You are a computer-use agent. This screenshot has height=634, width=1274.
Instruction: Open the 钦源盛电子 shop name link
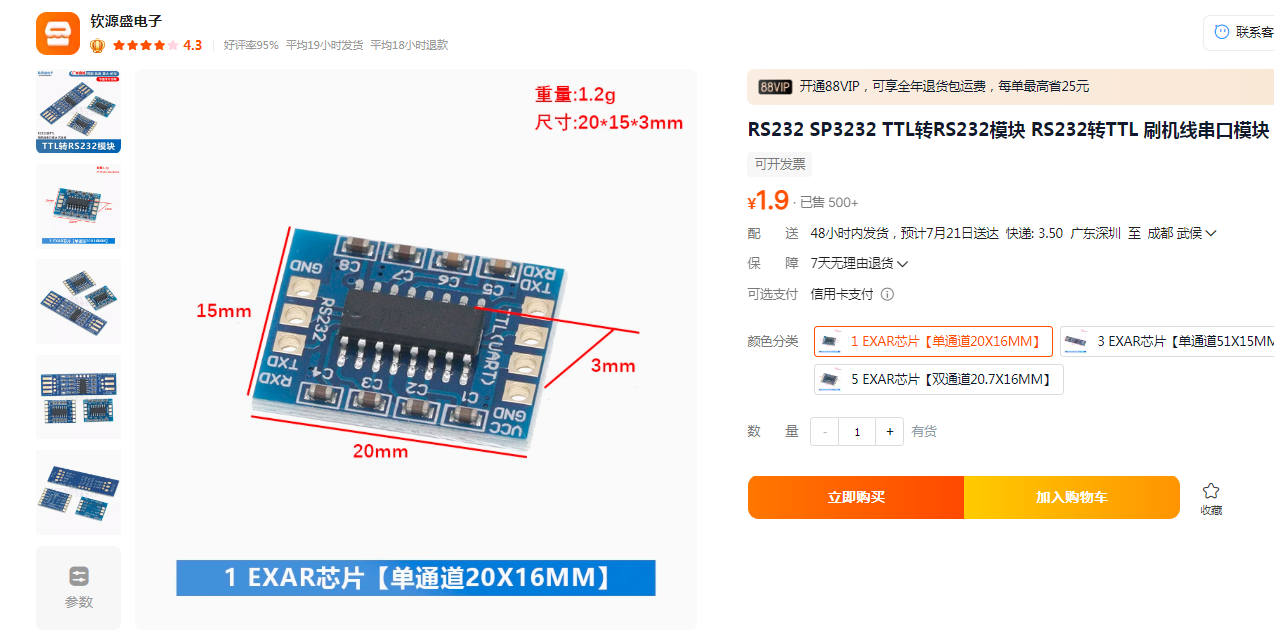(126, 21)
